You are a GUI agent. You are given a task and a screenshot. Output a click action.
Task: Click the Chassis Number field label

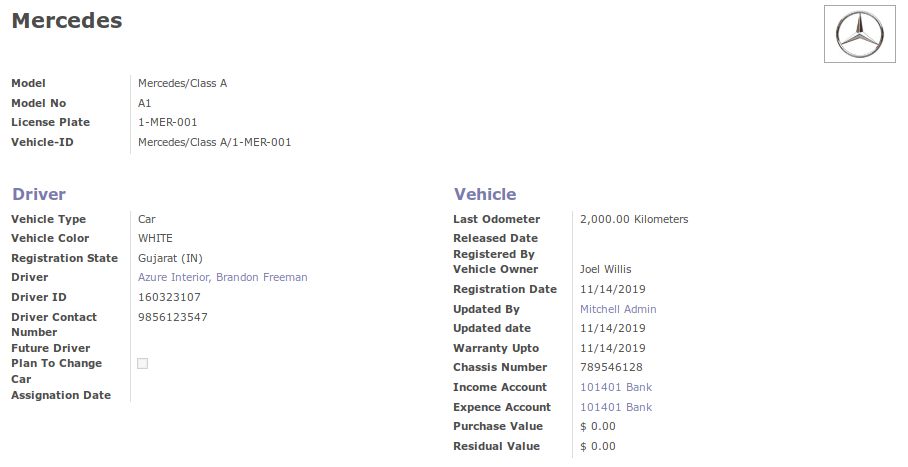[500, 367]
